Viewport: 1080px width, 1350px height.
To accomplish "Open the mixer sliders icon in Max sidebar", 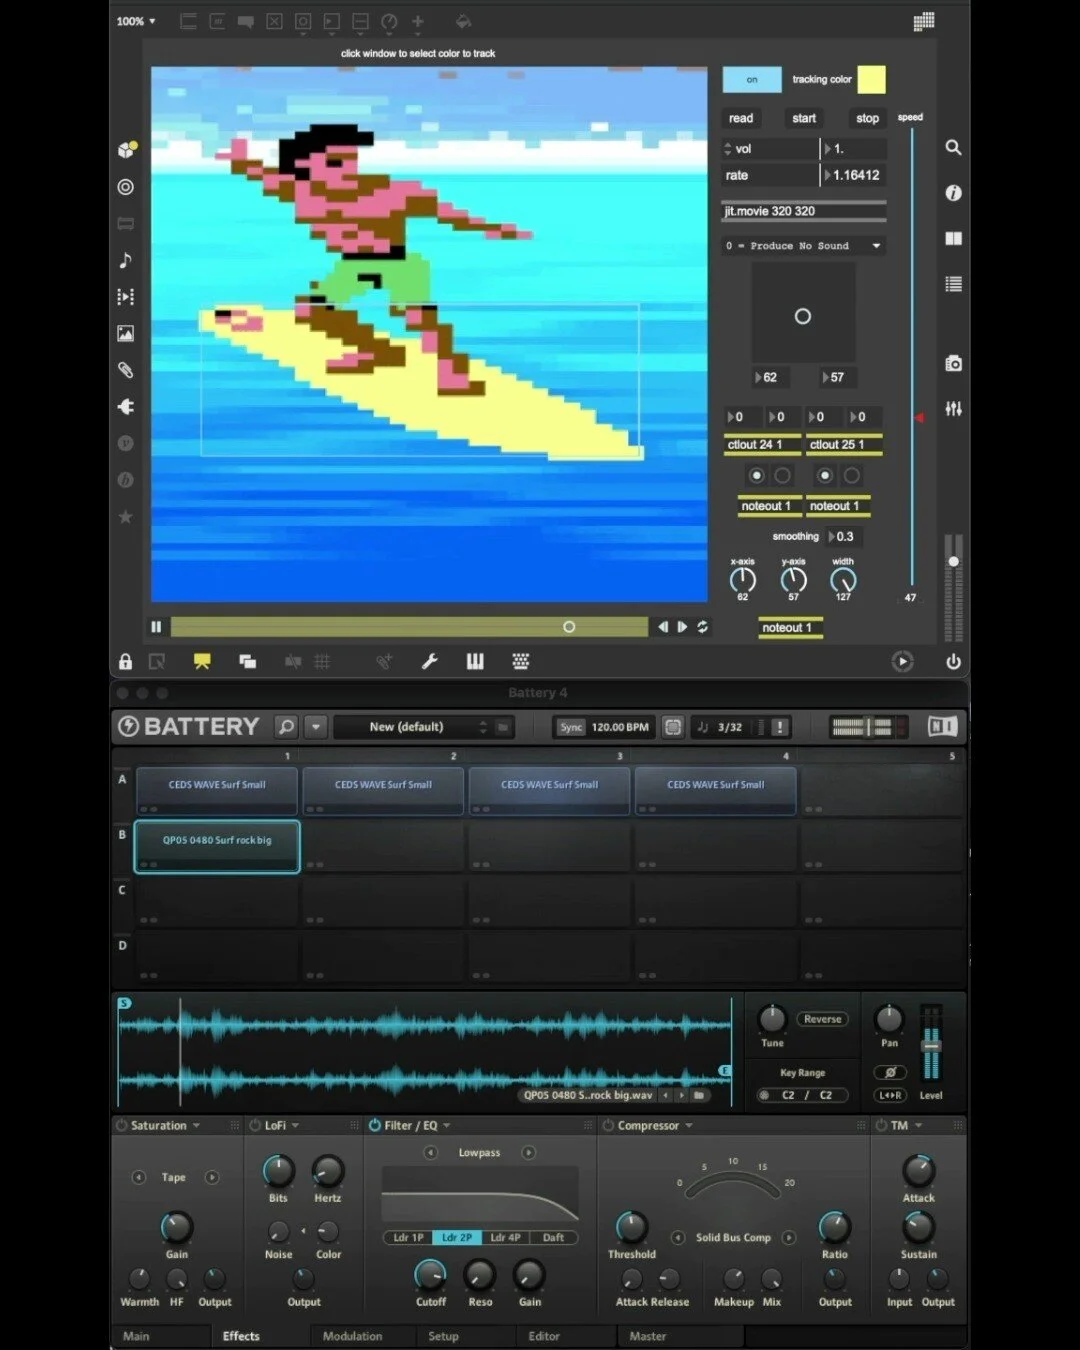I will (x=953, y=409).
